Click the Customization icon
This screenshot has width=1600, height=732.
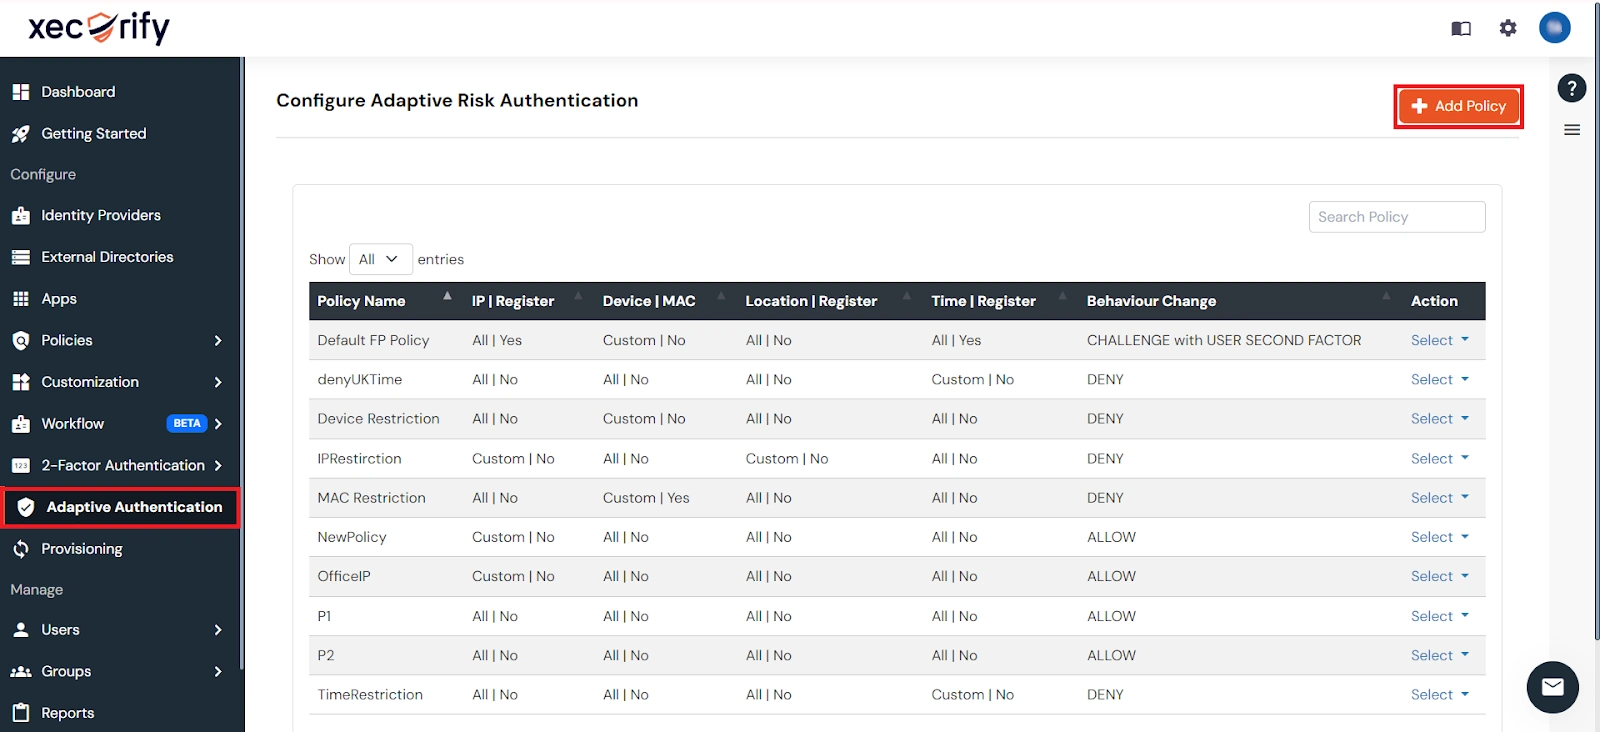click(21, 382)
